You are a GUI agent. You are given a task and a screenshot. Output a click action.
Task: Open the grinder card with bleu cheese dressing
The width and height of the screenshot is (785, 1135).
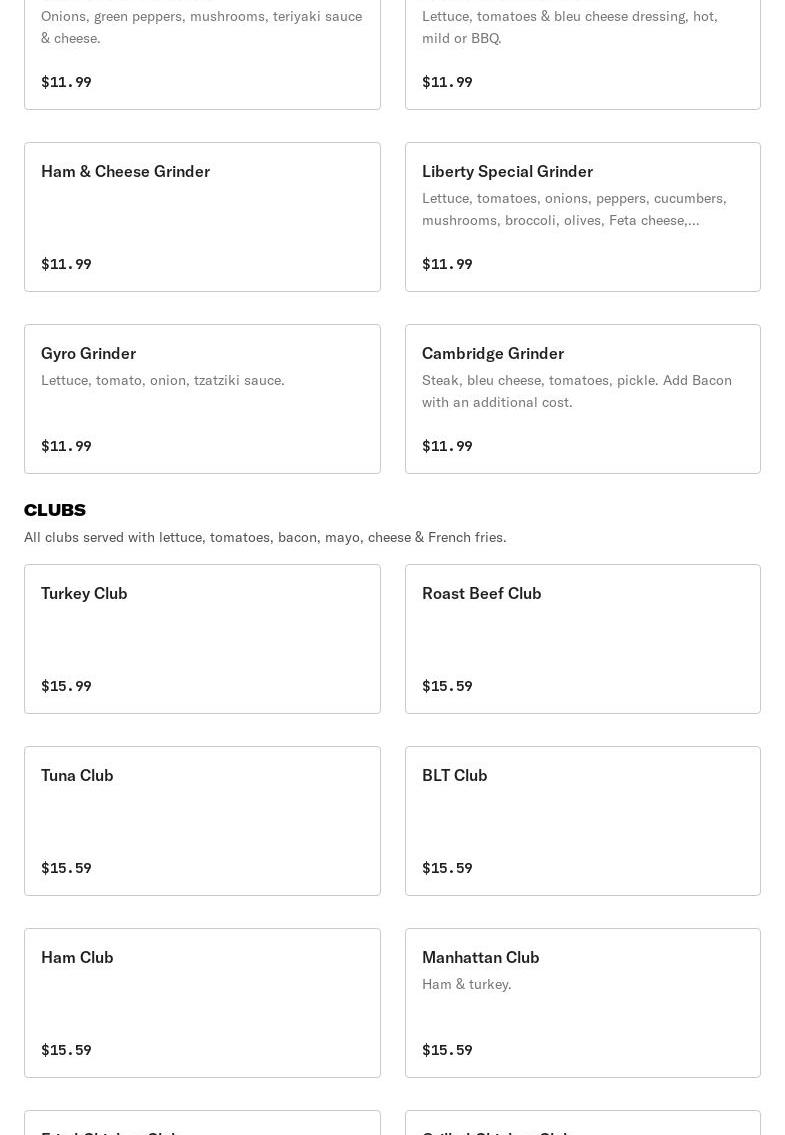[582, 50]
